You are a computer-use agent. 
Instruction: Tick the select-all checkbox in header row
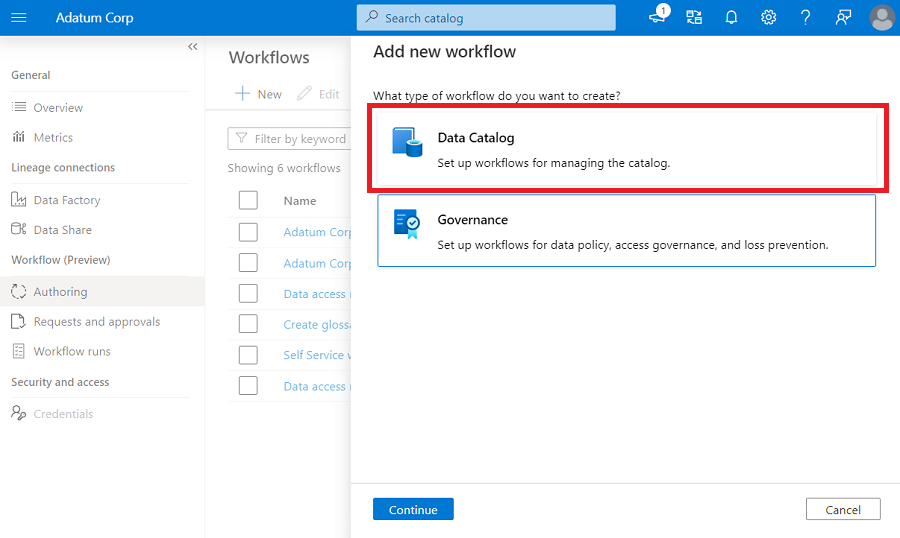(248, 201)
